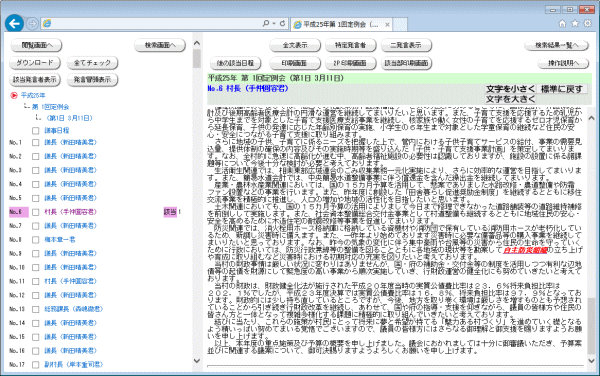The width and height of the screenshot is (600, 376).
Task: Click the 該当部印刷画面 button
Action: pyautogui.click(x=406, y=63)
